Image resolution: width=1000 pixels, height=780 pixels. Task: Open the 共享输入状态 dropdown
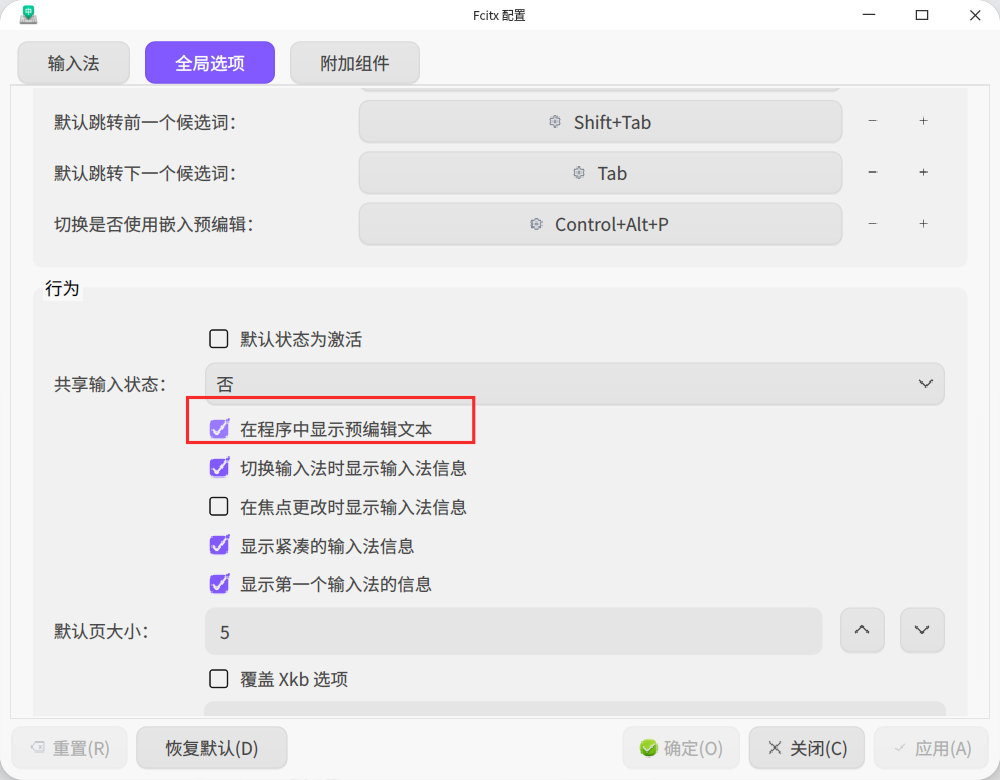574,384
